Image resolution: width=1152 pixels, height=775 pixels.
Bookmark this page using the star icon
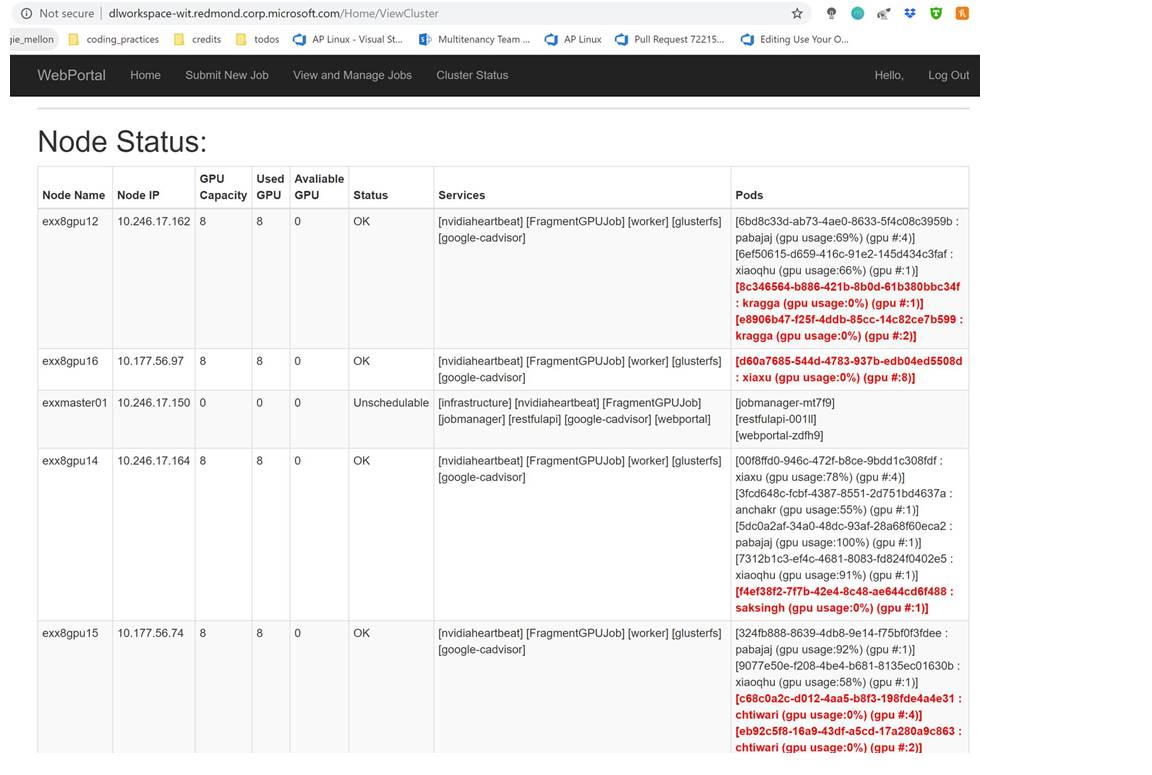pyautogui.click(x=796, y=14)
